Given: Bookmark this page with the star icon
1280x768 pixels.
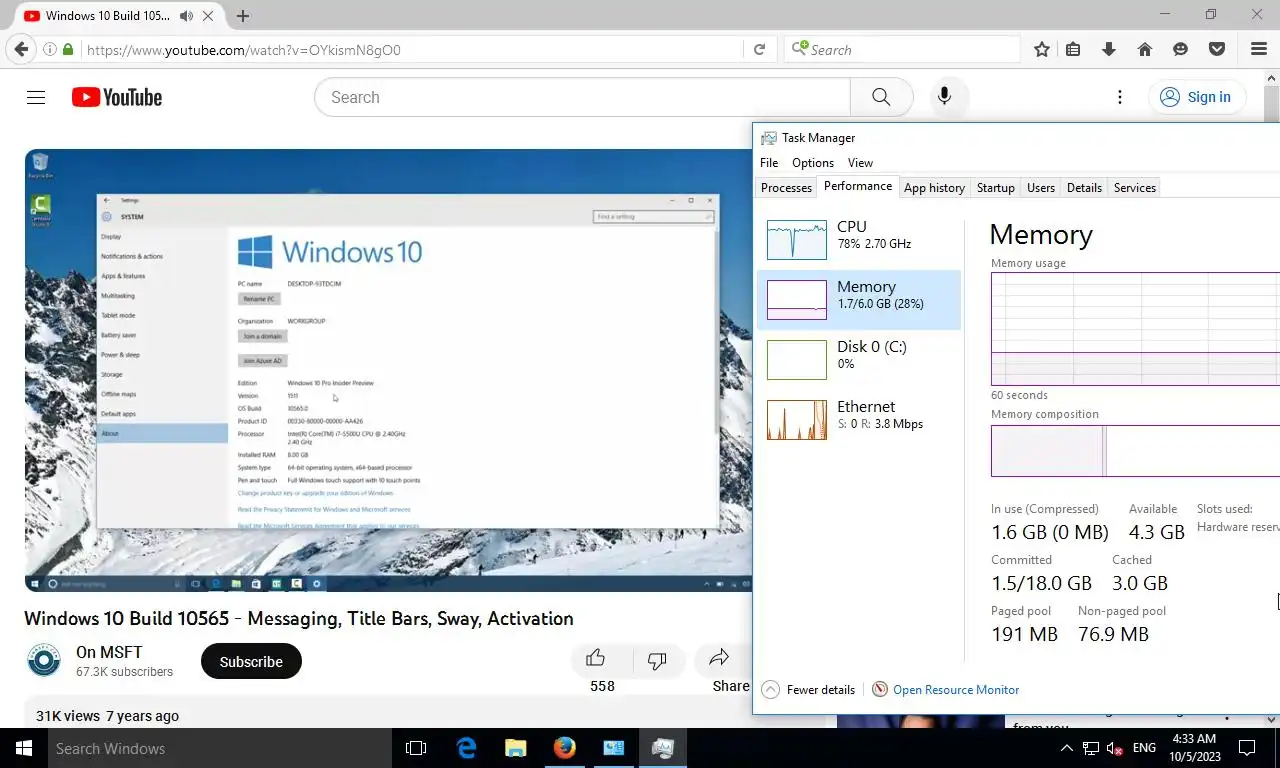Looking at the screenshot, I should click(1042, 49).
